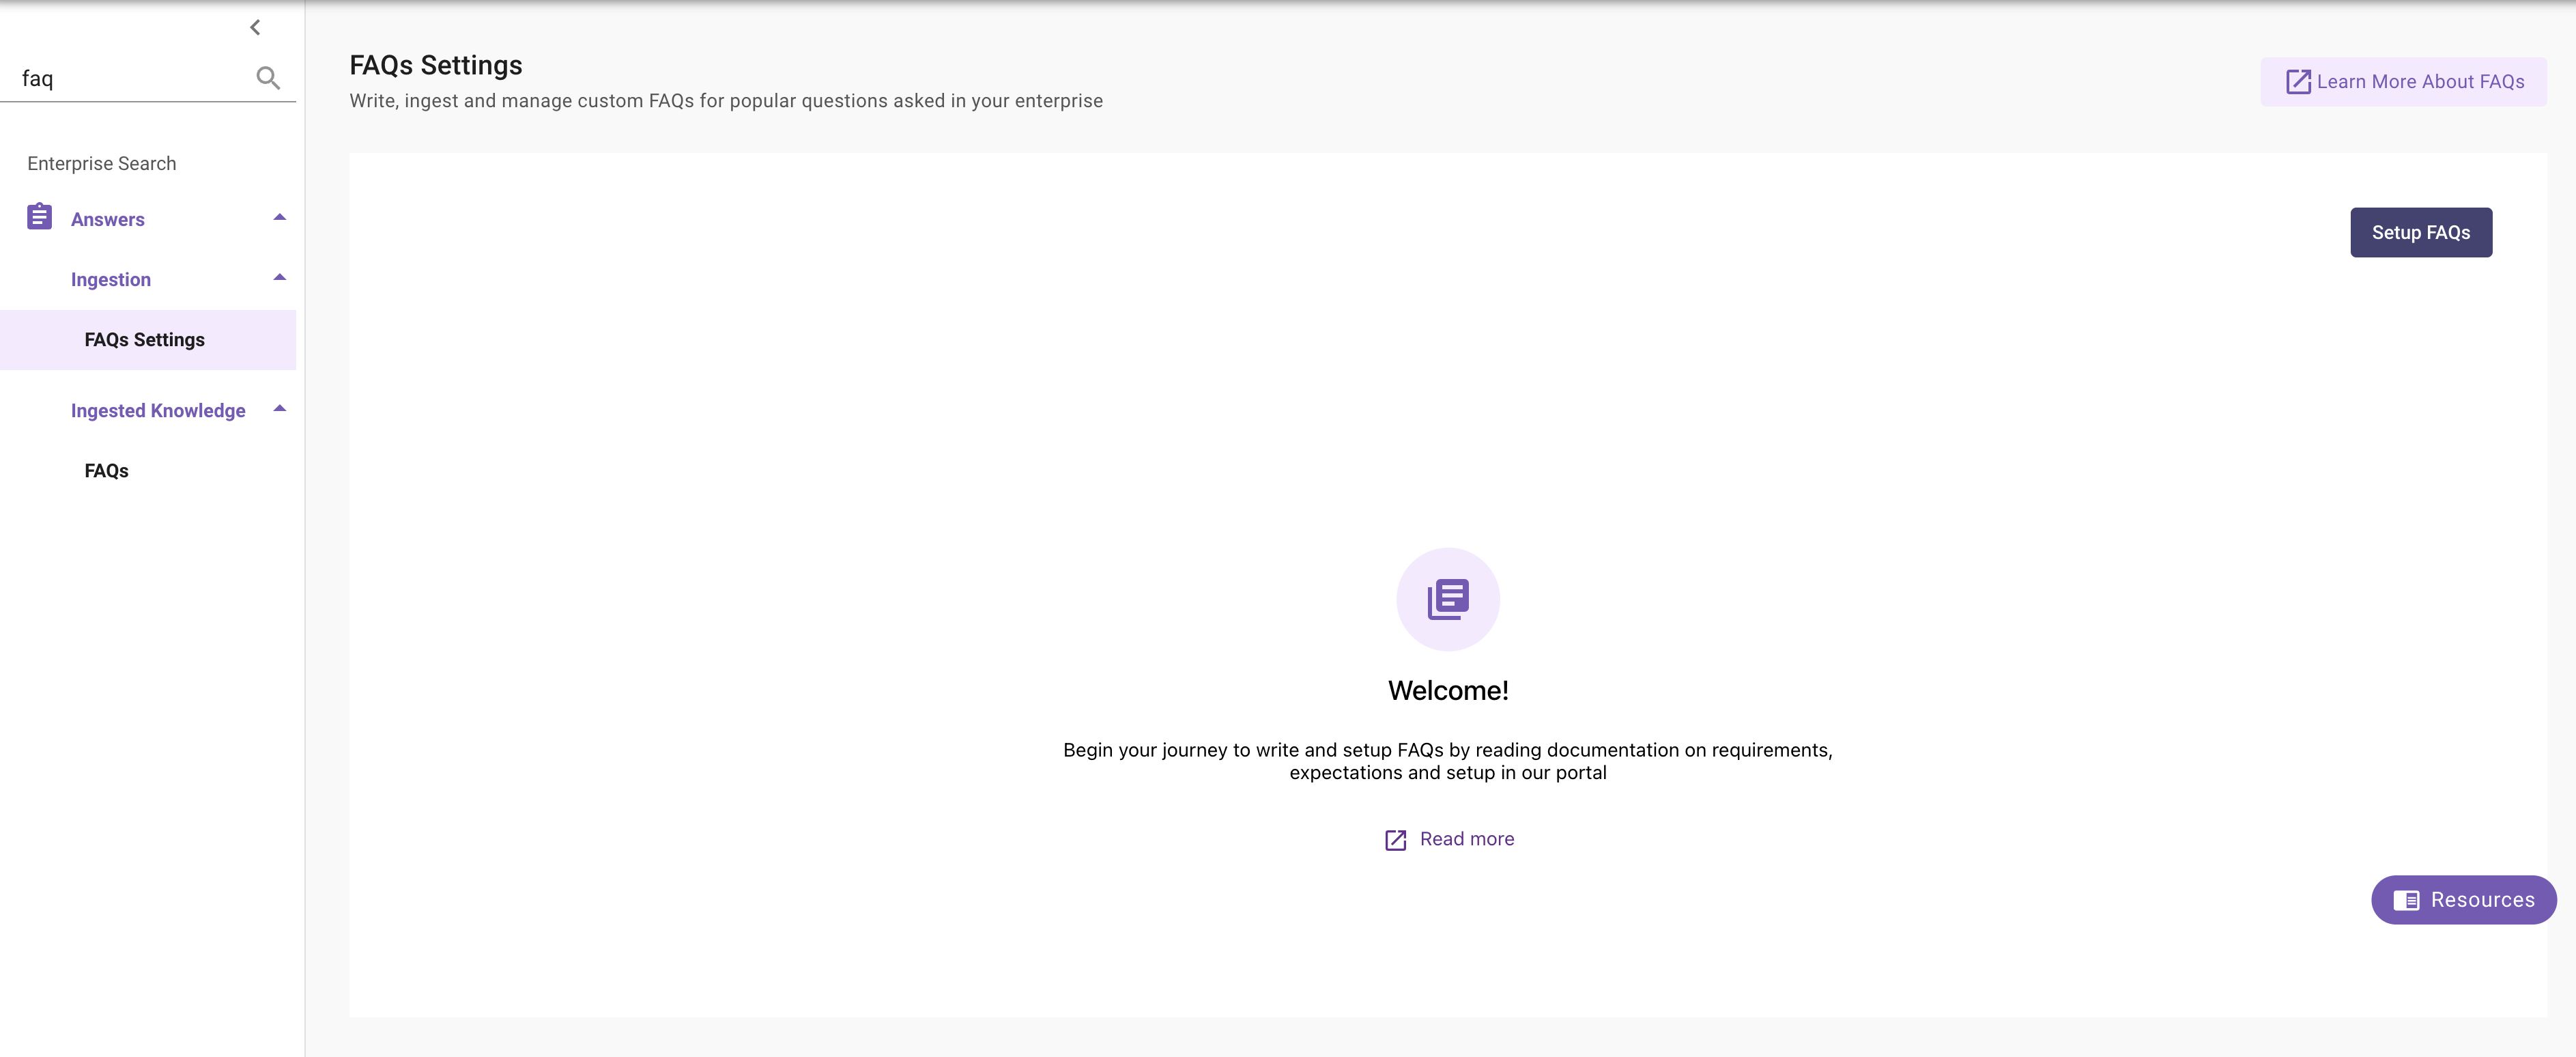Collapse the Answers section arrow
Viewport: 2576px width, 1057px height.
pyautogui.click(x=280, y=217)
